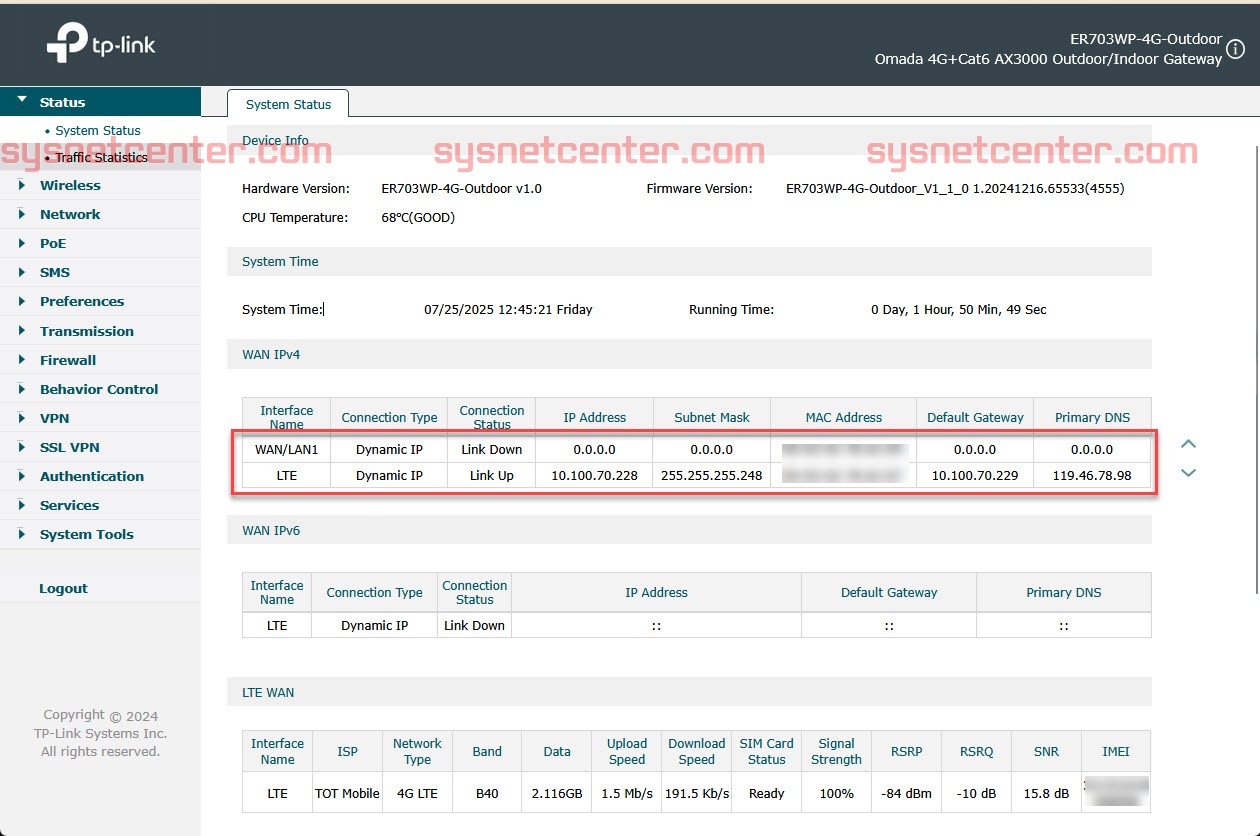Click the down chevron beside WAN IPv4 table
This screenshot has height=836, width=1260.
1188,473
